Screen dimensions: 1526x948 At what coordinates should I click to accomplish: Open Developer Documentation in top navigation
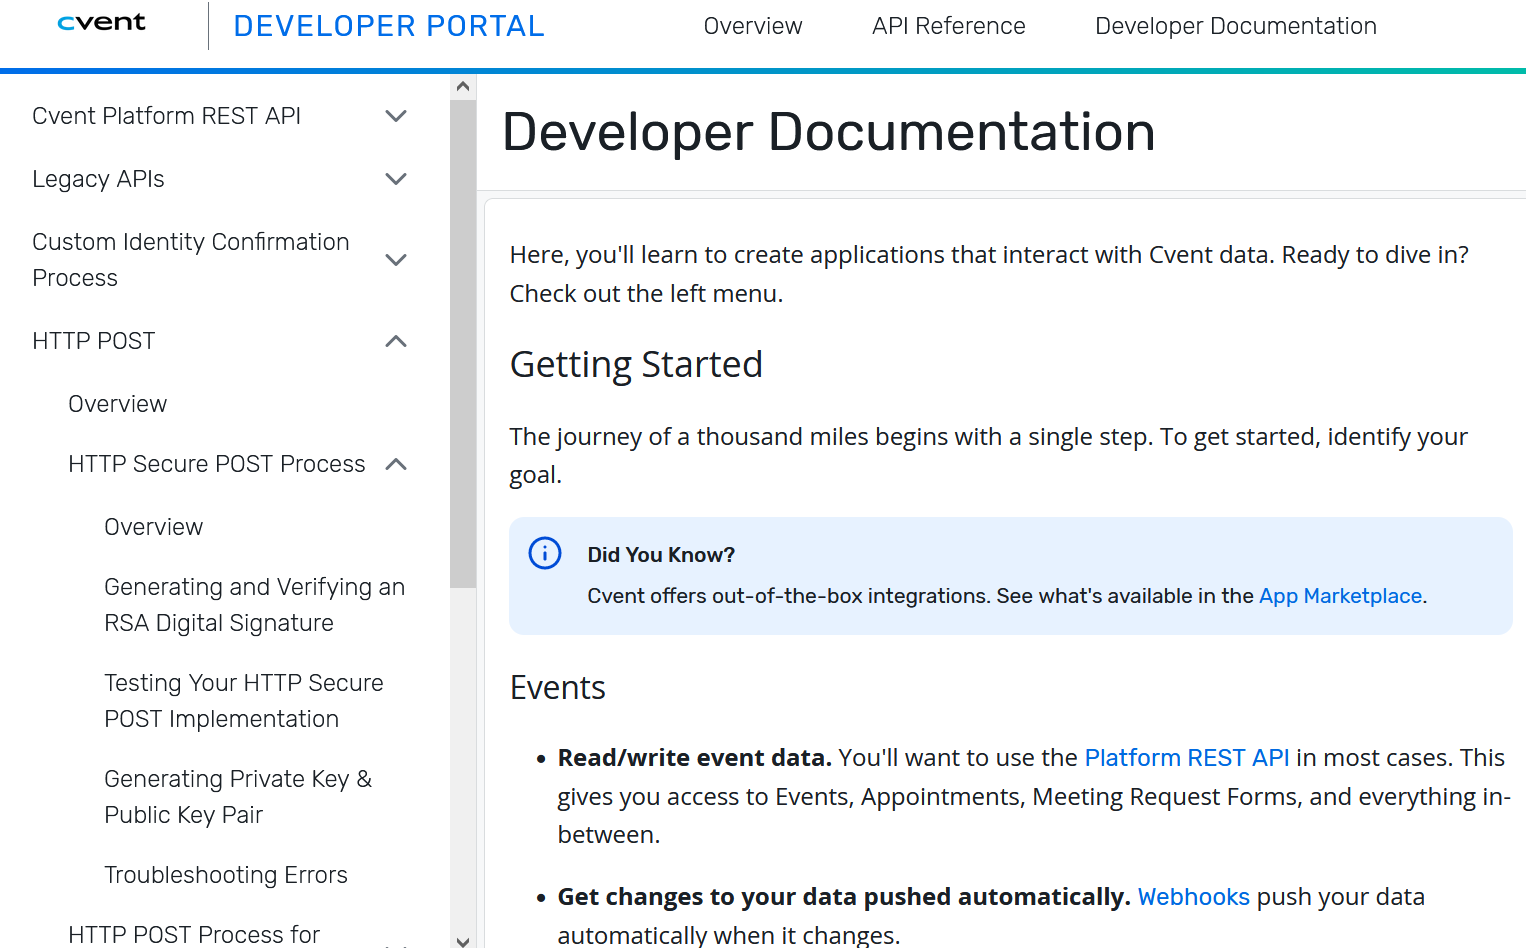[1236, 26]
